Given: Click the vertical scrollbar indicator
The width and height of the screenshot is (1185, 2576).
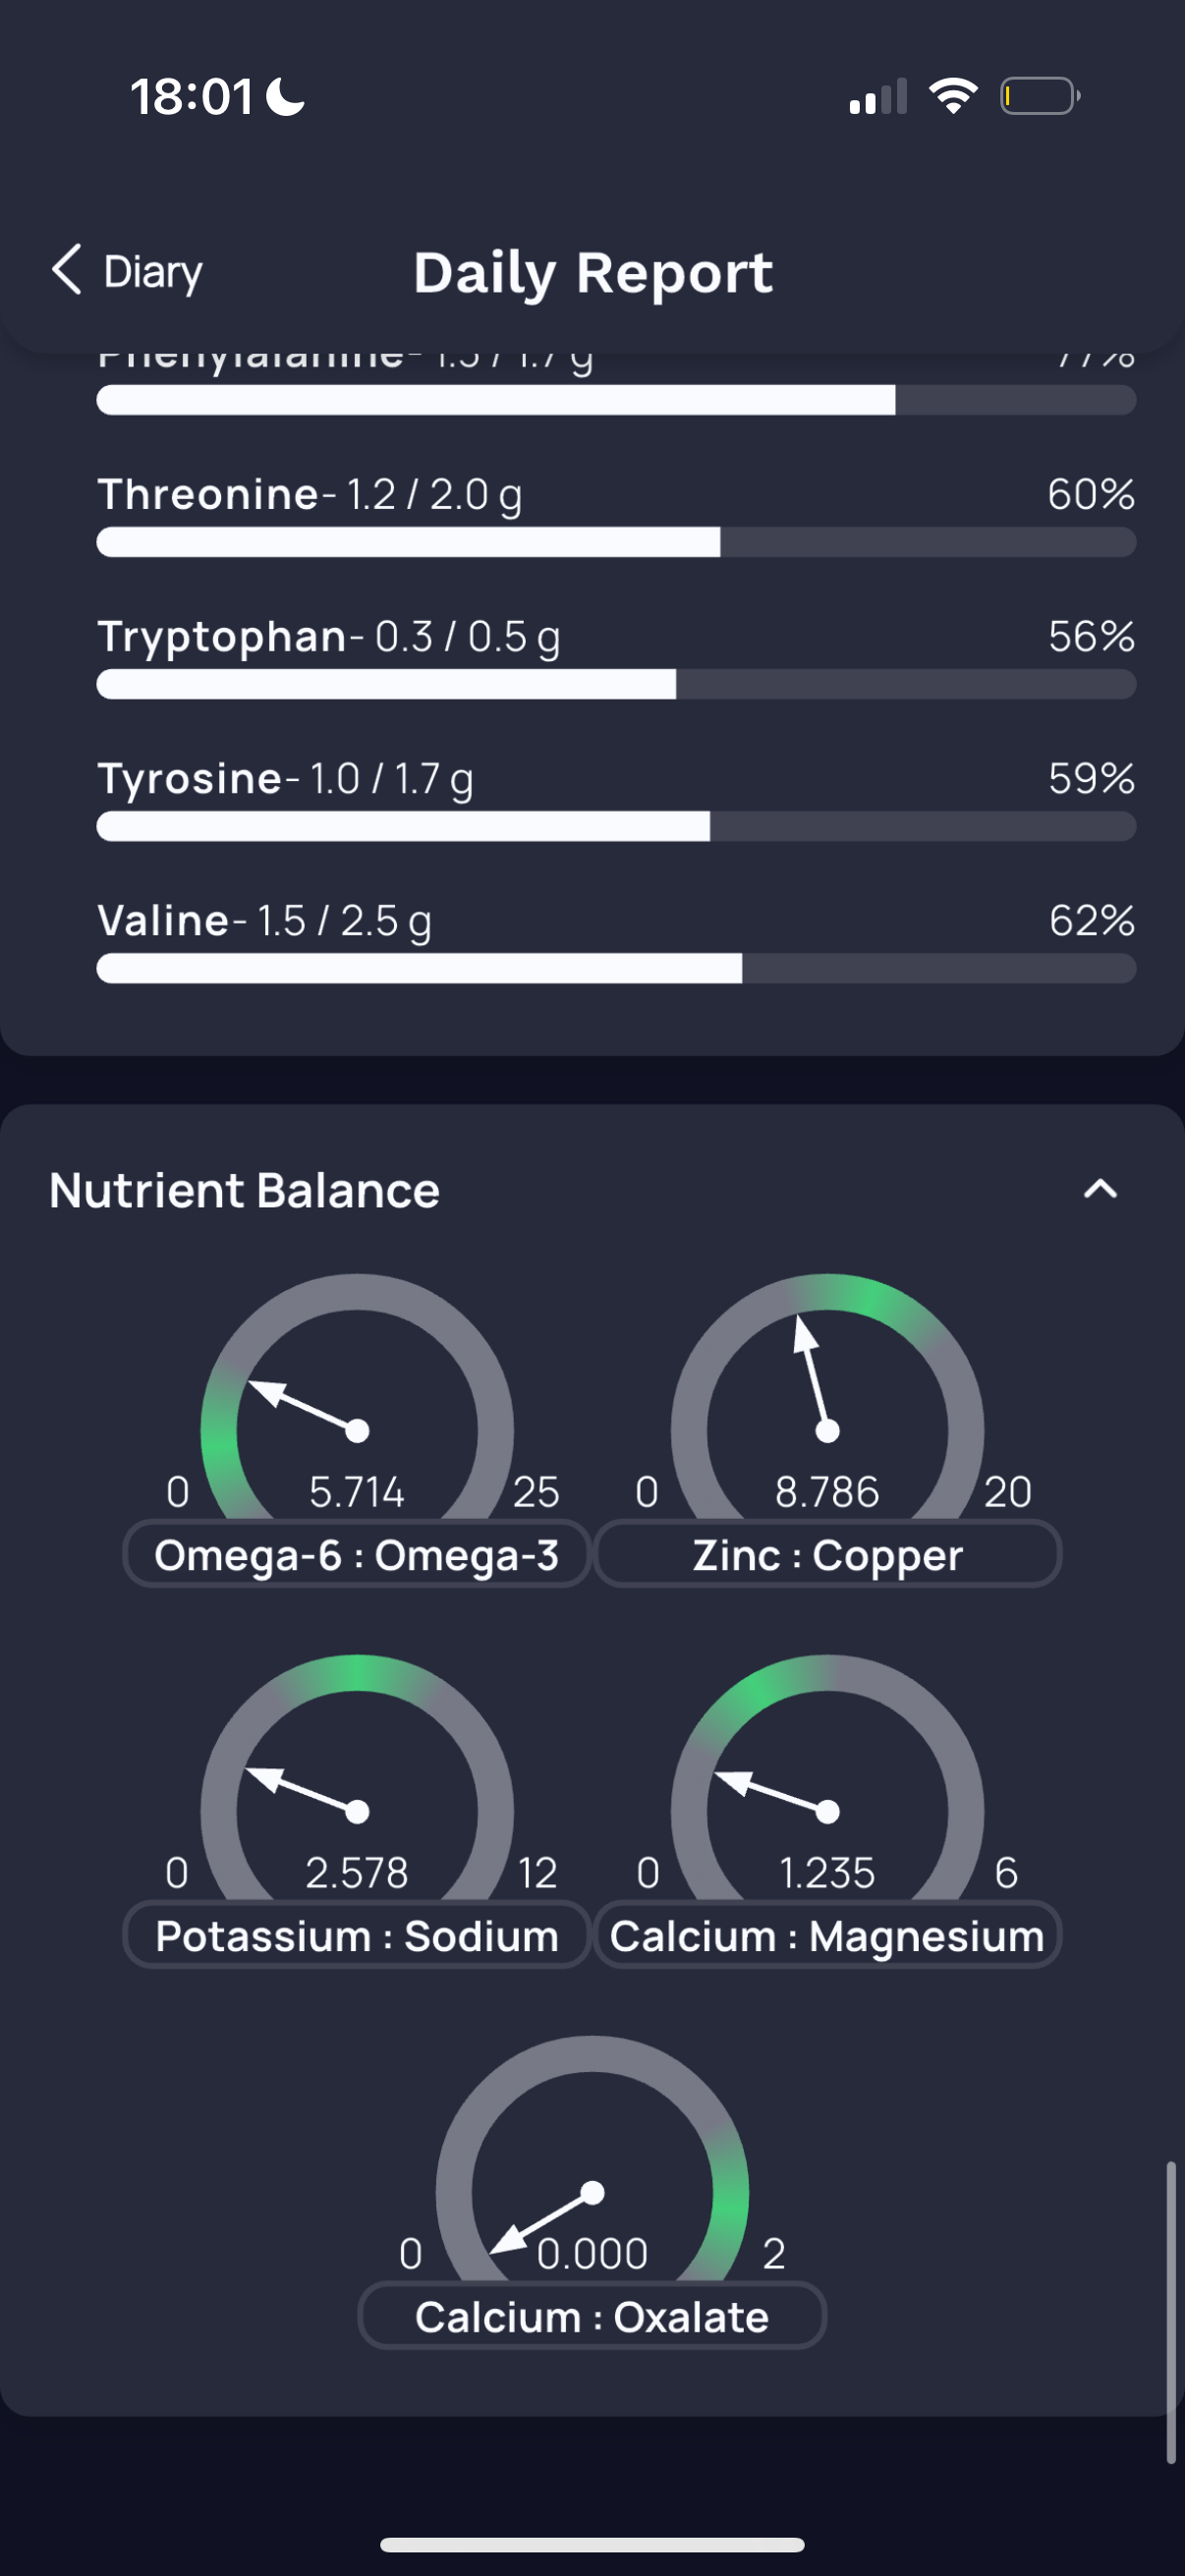Looking at the screenshot, I should click(1171, 2312).
